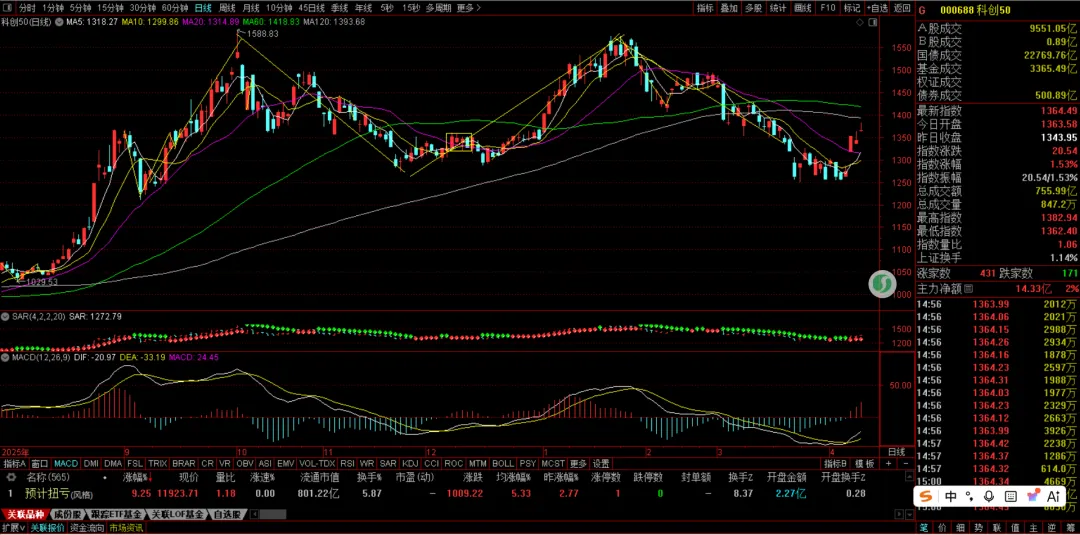Click the 市场资讯 item in the bottom bar
The height and width of the screenshot is (535, 1080).
[x=125, y=528]
